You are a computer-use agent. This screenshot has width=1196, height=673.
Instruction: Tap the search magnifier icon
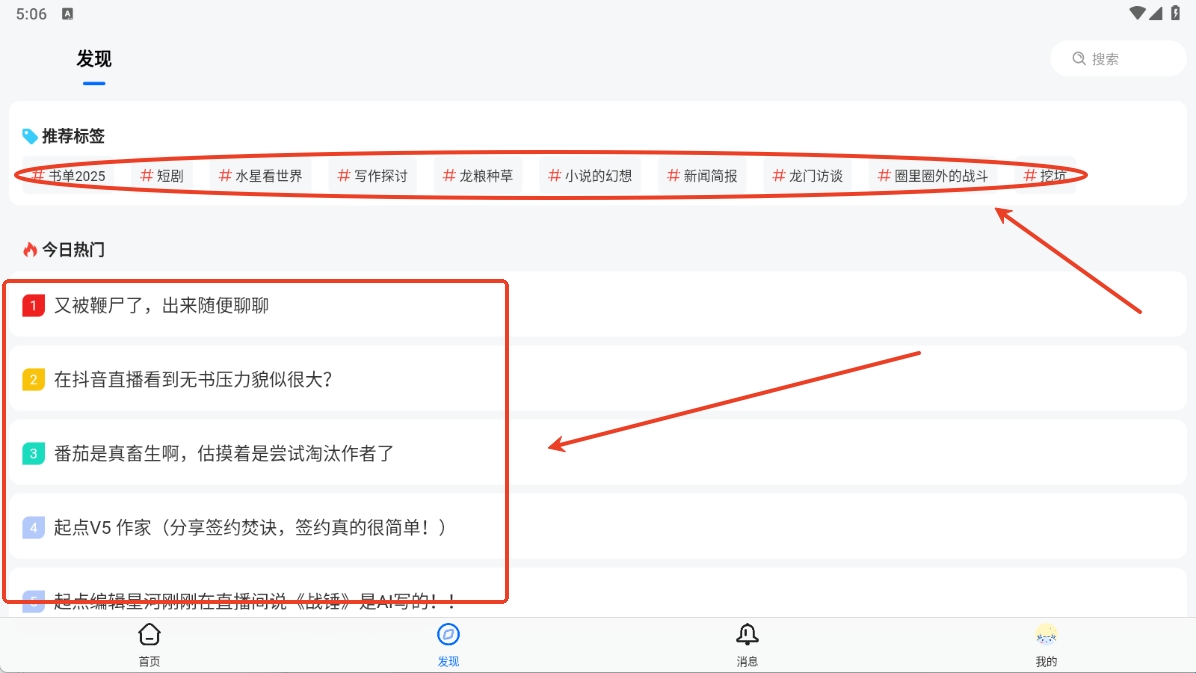point(1079,59)
